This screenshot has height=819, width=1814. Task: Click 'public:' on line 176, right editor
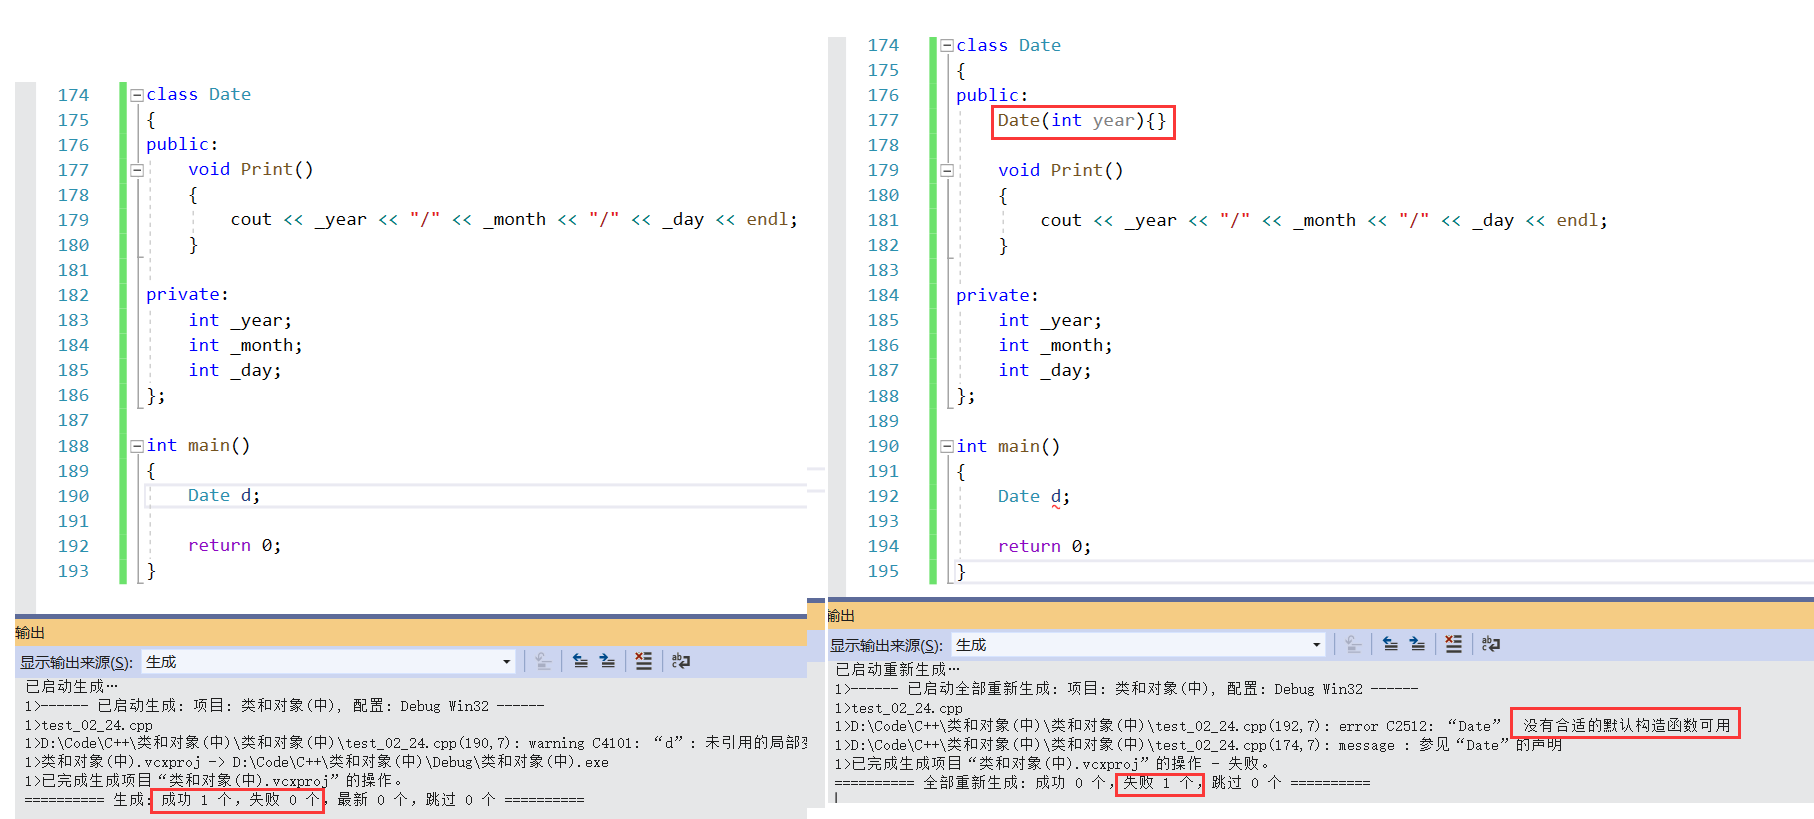tap(992, 95)
